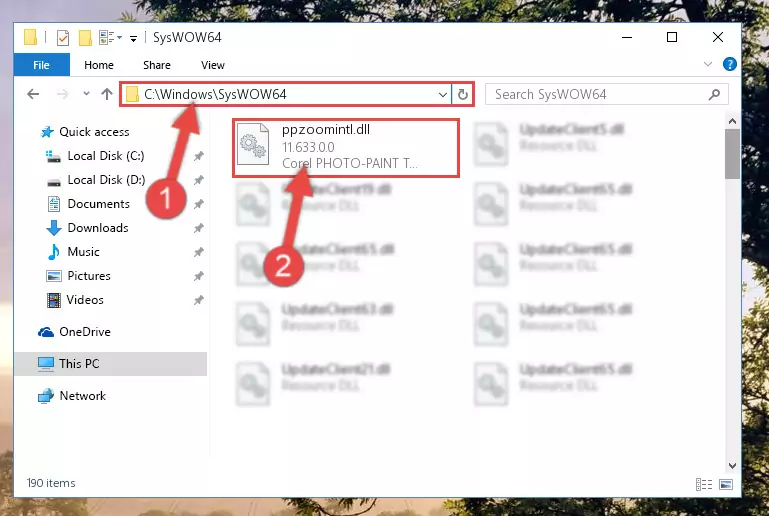The image size is (769, 516).
Task: Select Quick access in navigation pane
Action: (94, 132)
